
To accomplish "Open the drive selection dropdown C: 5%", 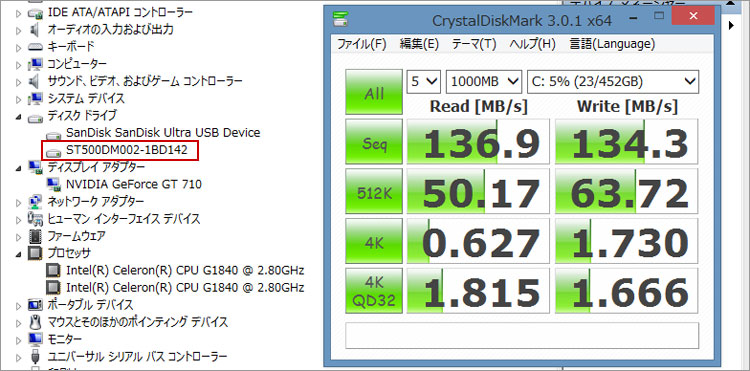I will coord(613,82).
